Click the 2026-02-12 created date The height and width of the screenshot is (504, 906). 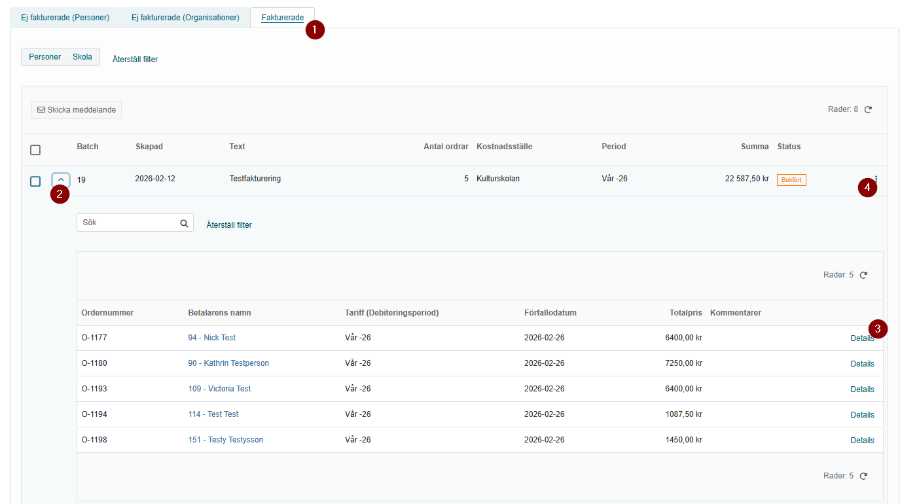tap(155, 179)
